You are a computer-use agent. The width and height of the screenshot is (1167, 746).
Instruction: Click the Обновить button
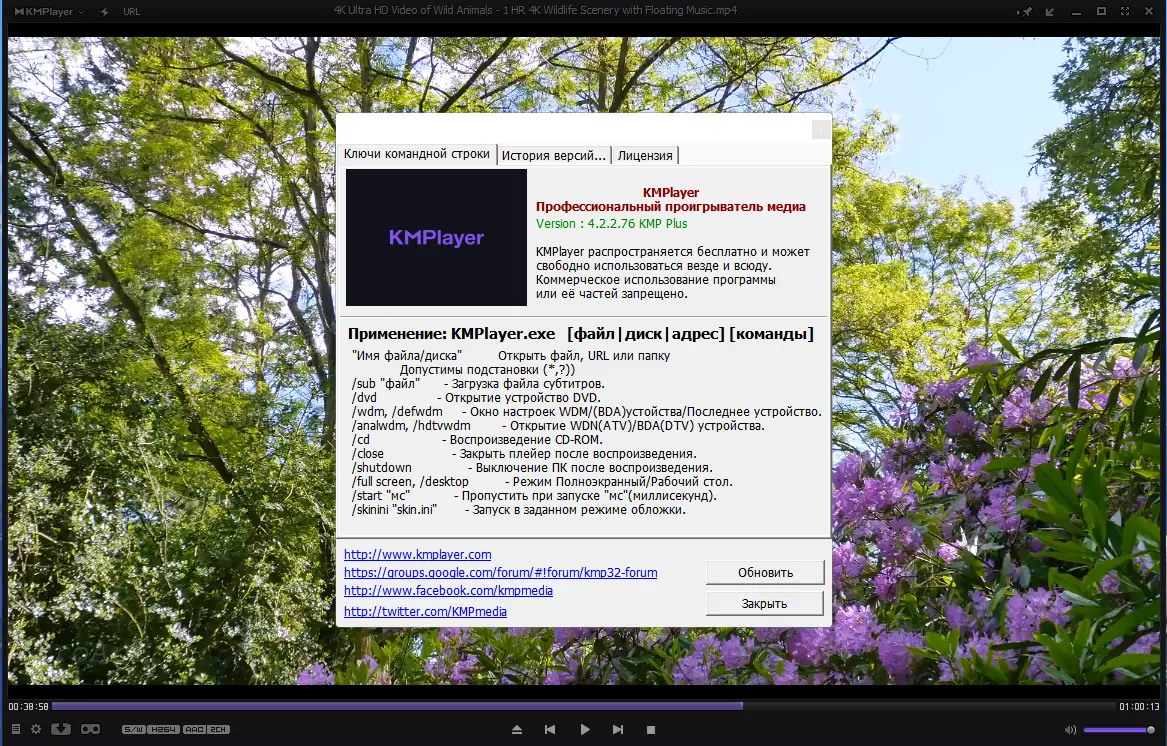click(x=765, y=573)
